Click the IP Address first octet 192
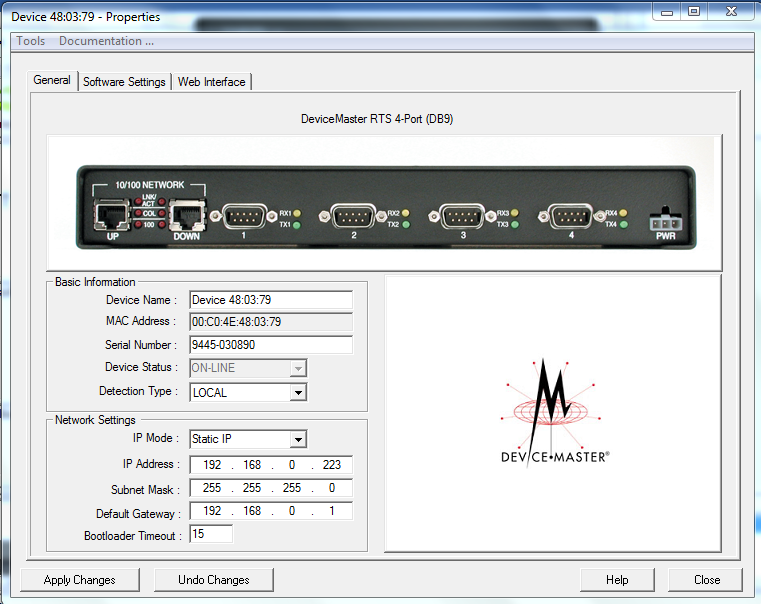This screenshot has width=761, height=604. tap(212, 465)
